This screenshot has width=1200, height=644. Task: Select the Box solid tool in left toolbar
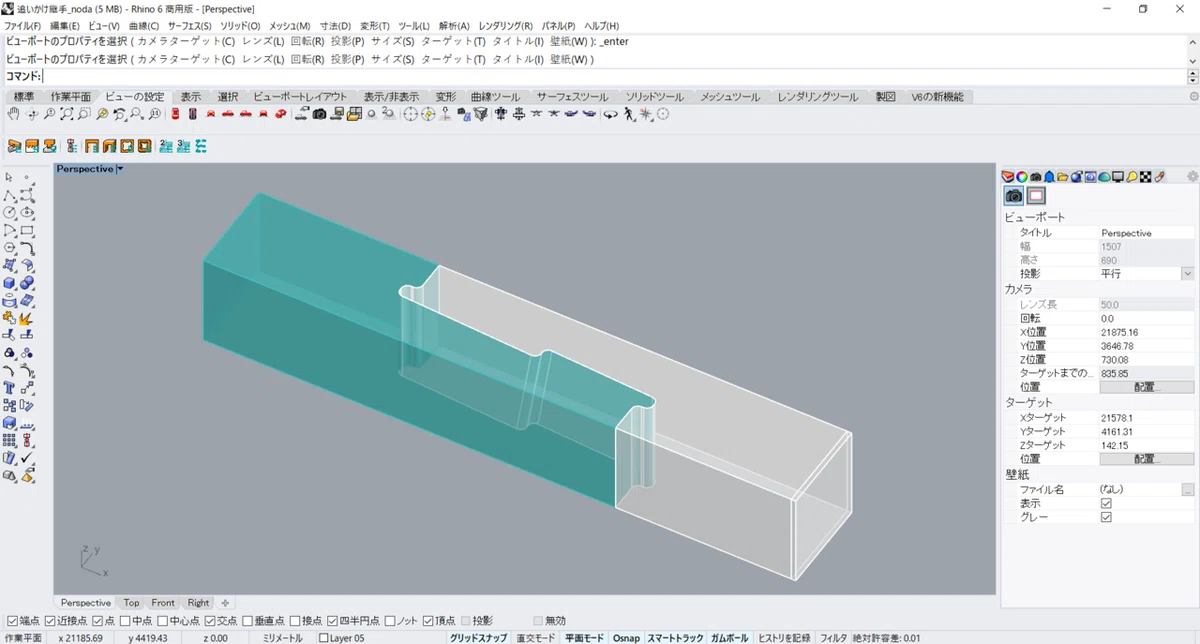point(10,283)
